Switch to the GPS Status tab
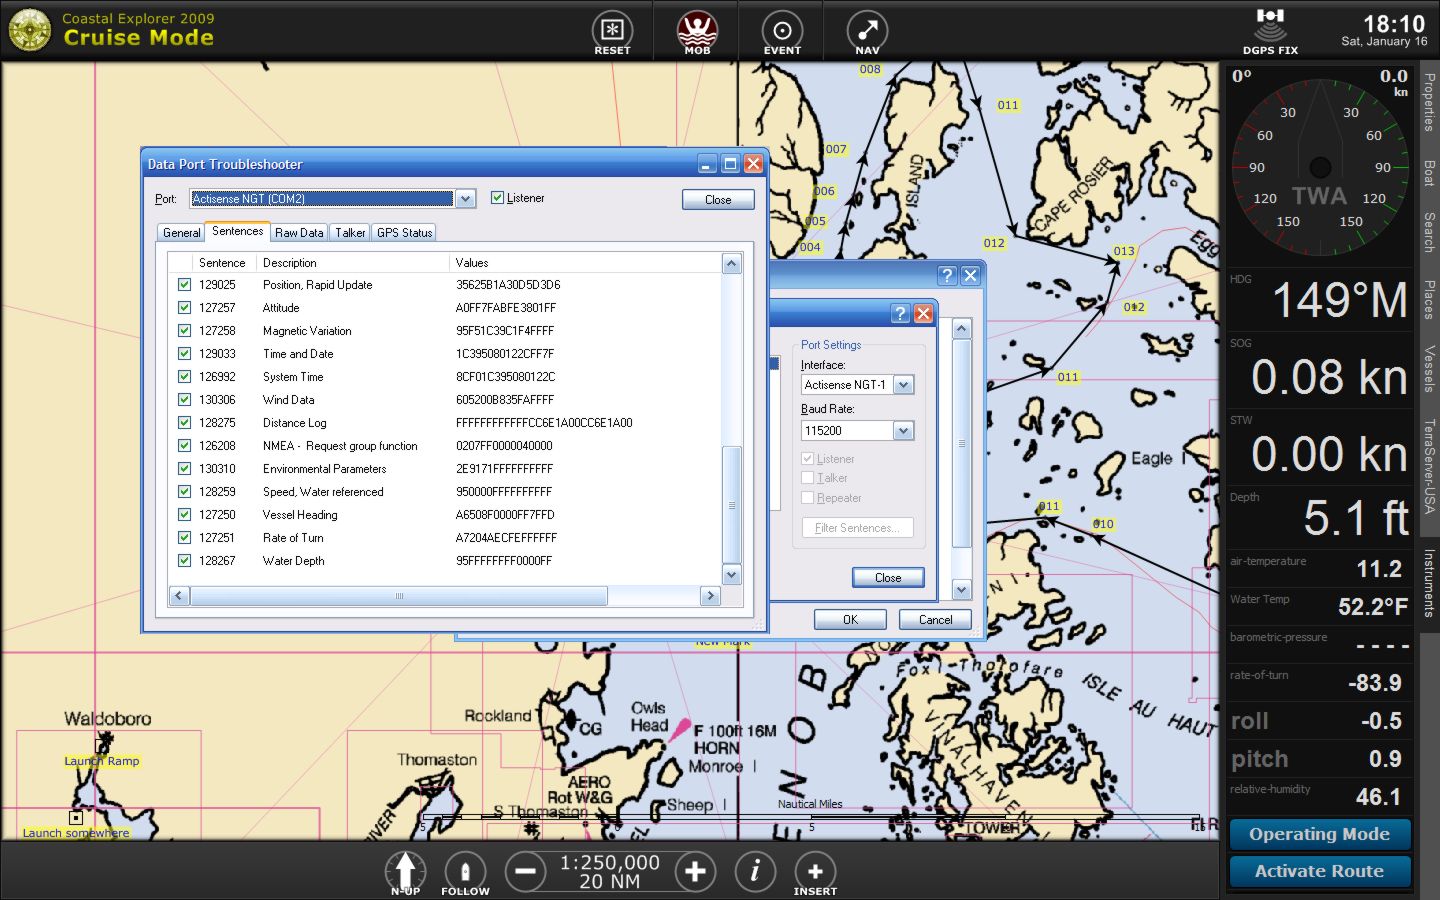Screen dimensions: 1440x900 pos(404,233)
